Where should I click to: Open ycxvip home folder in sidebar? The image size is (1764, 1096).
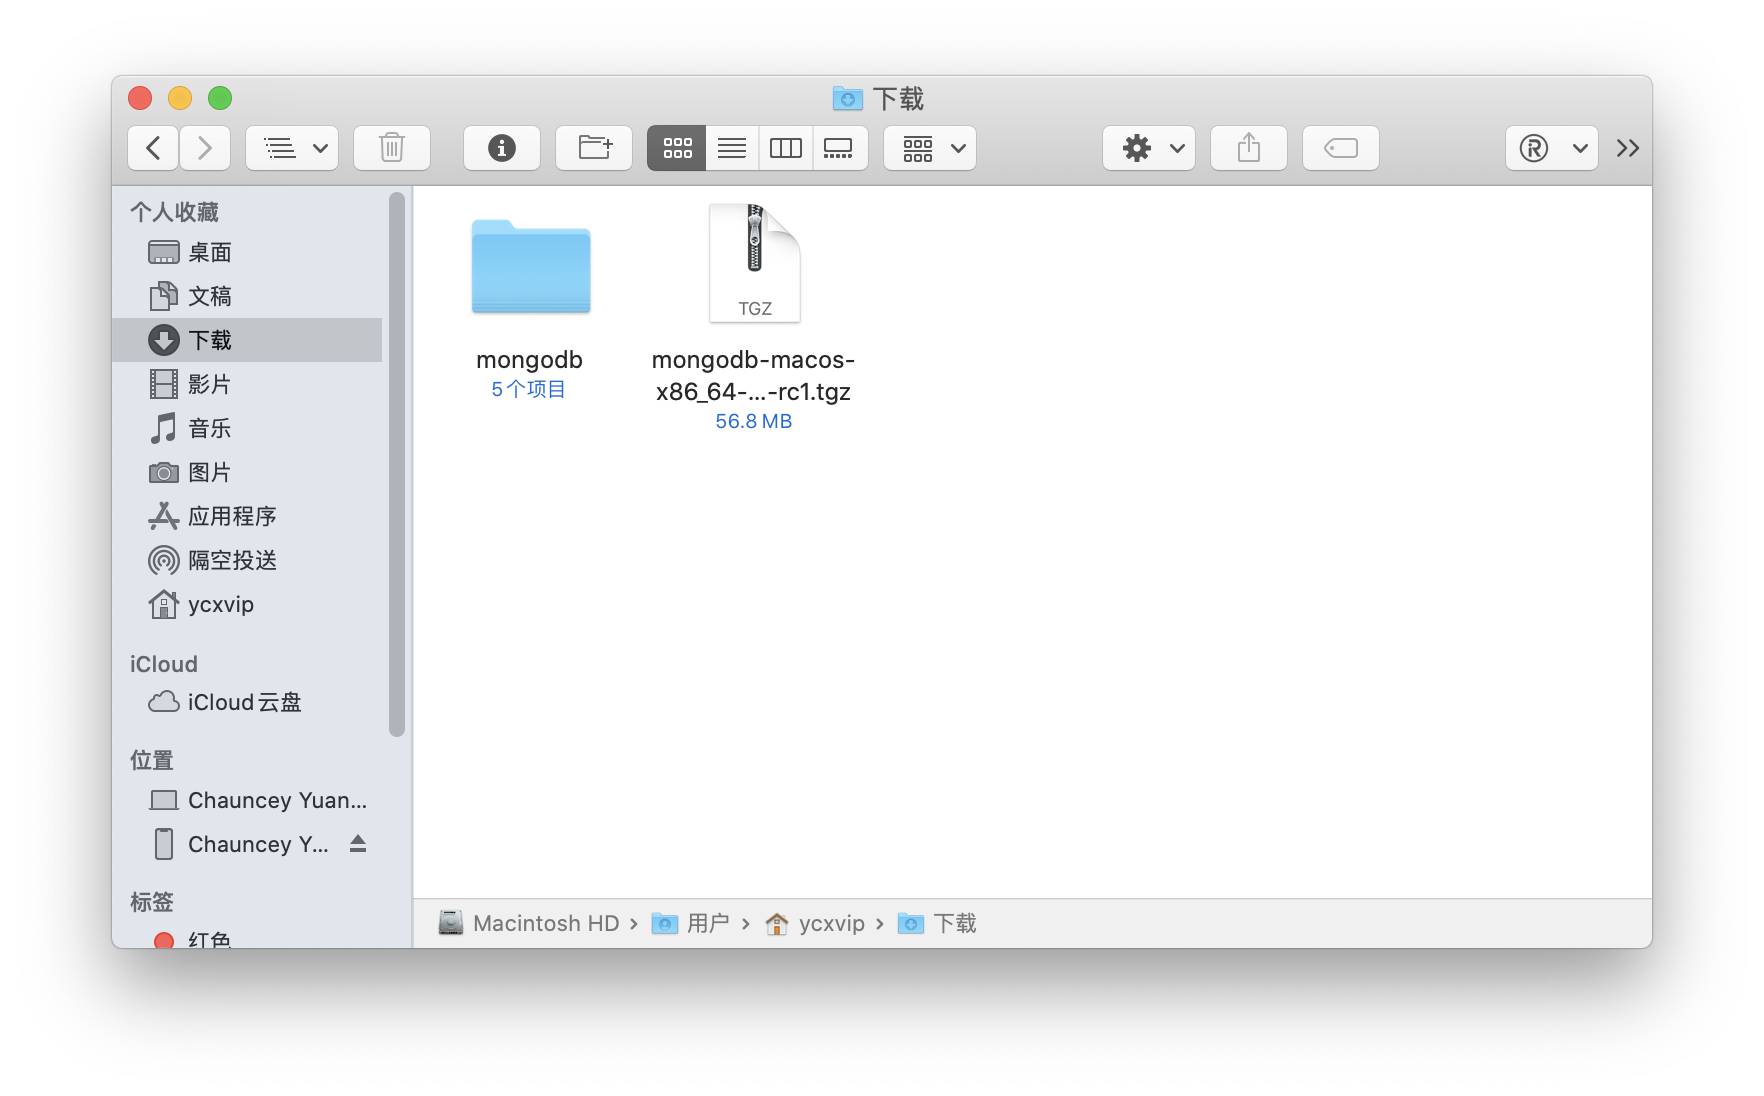247,604
